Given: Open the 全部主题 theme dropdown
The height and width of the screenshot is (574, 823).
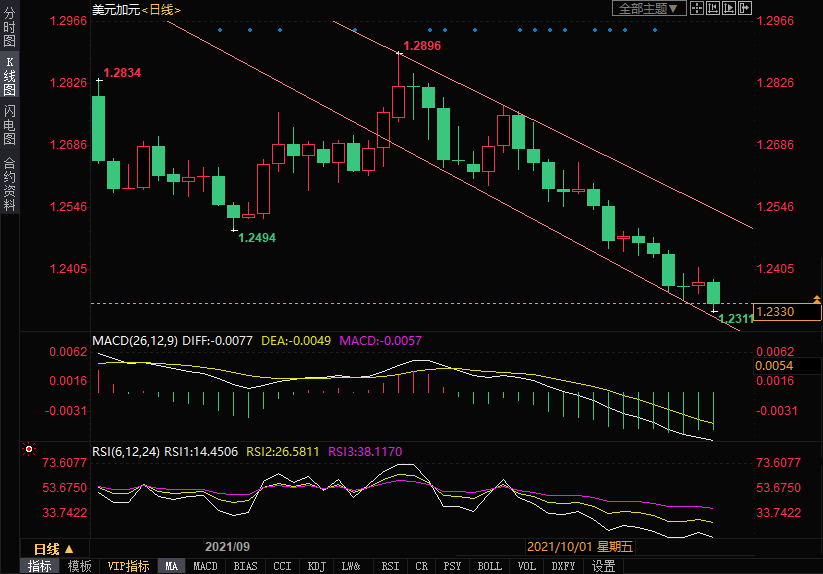Looking at the screenshot, I should [x=648, y=8].
